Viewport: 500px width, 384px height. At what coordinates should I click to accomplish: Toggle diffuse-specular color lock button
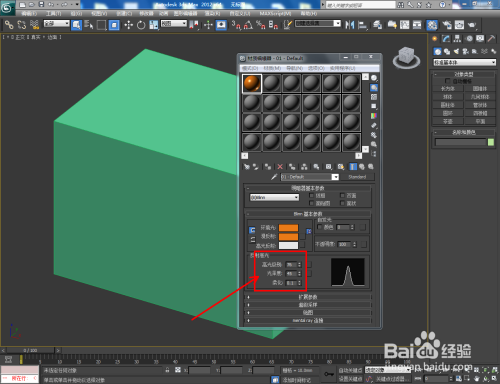coord(252,240)
